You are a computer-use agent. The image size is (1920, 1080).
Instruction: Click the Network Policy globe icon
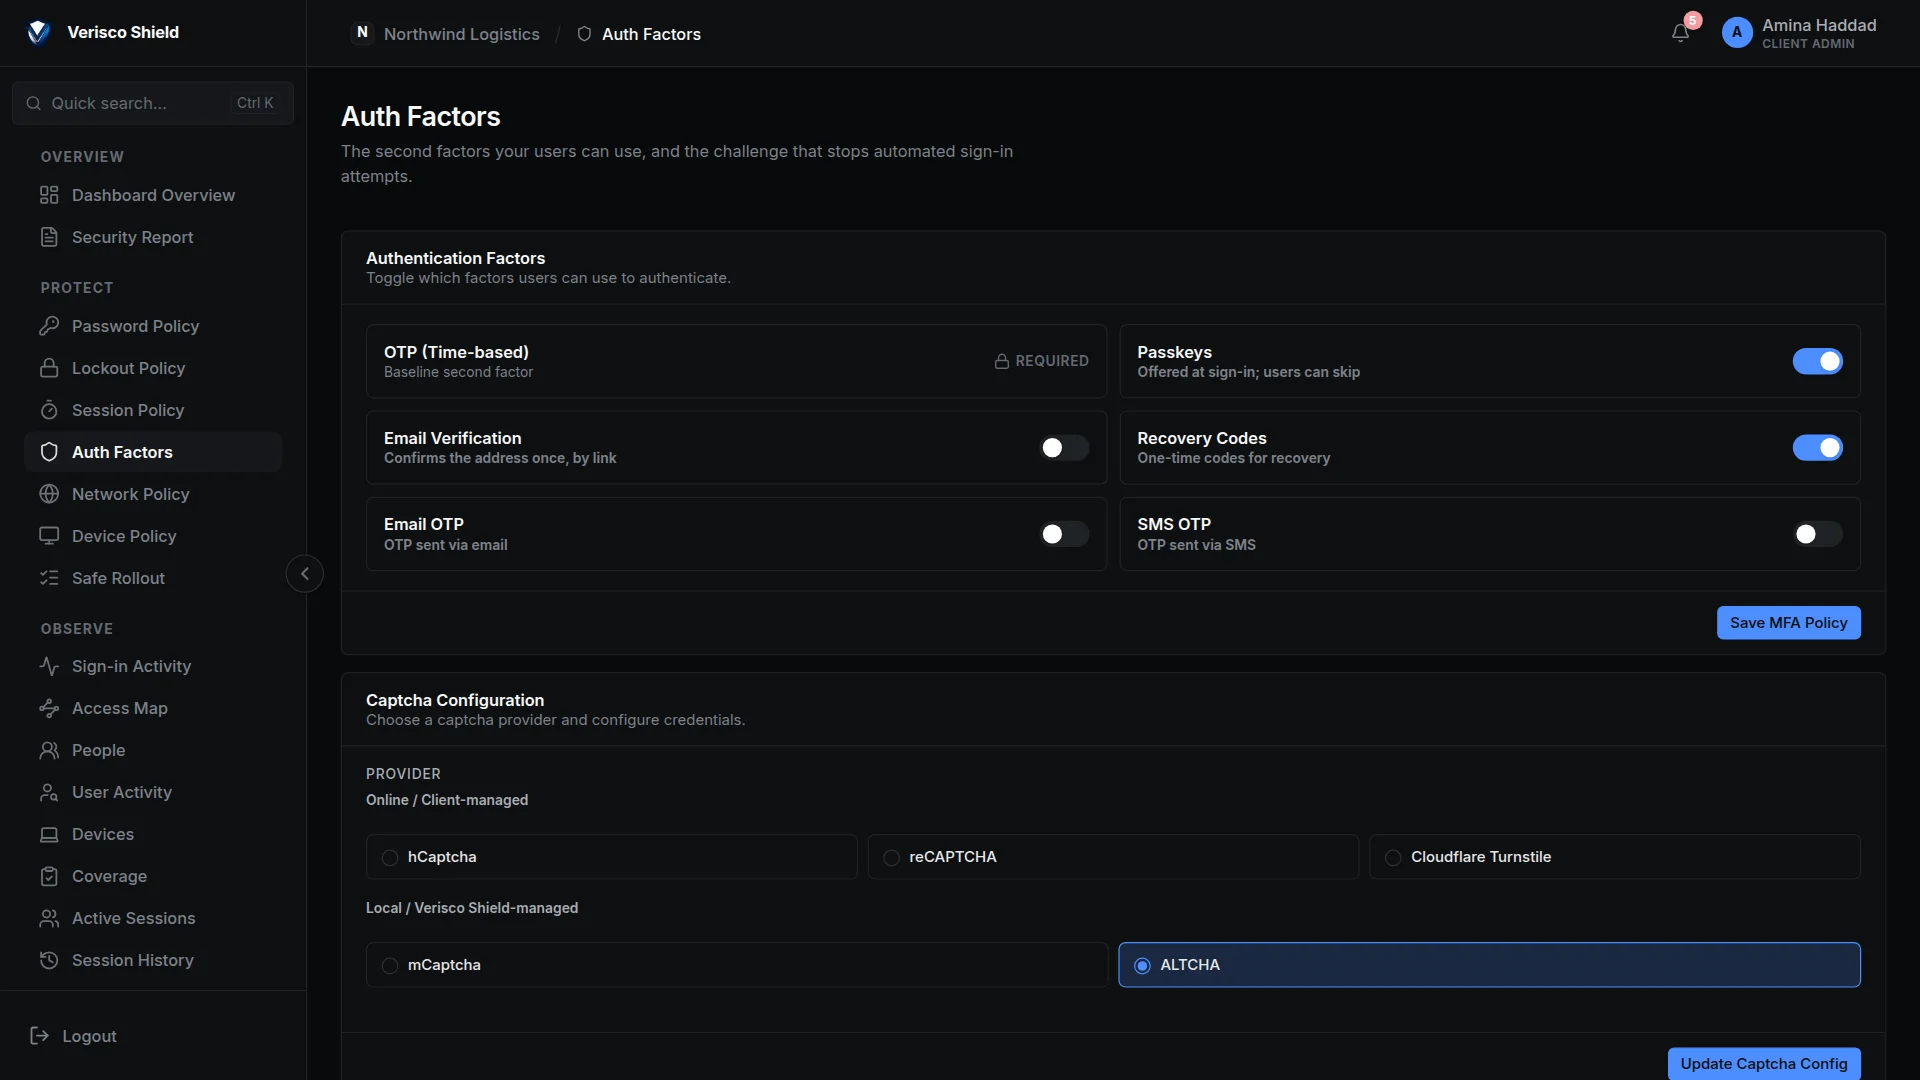(x=49, y=494)
